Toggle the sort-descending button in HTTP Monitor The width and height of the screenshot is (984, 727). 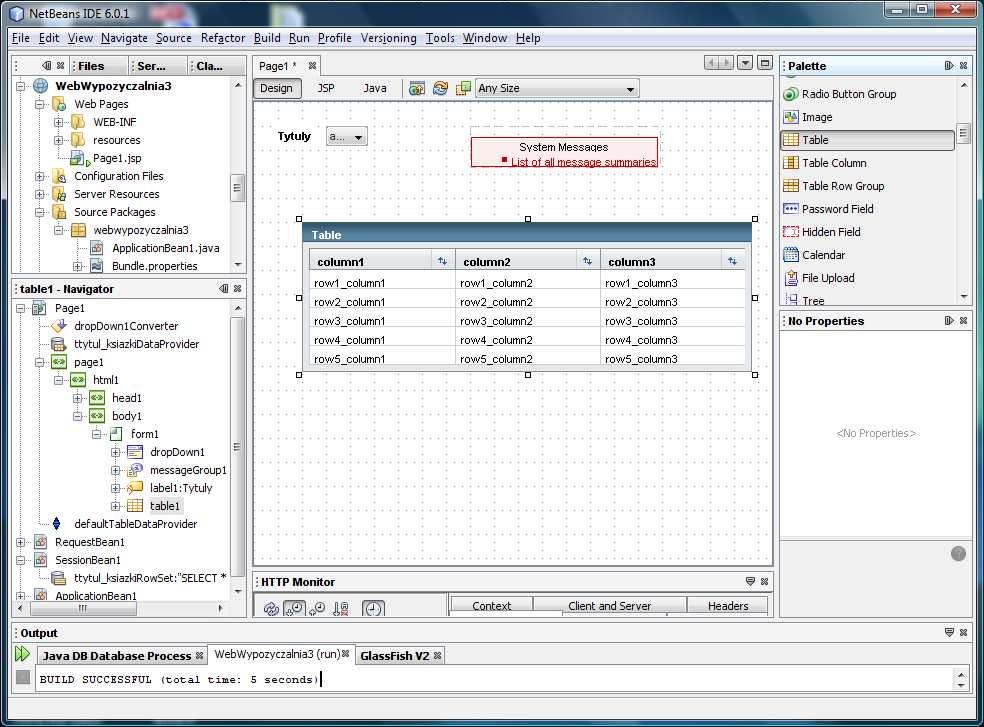(294, 608)
